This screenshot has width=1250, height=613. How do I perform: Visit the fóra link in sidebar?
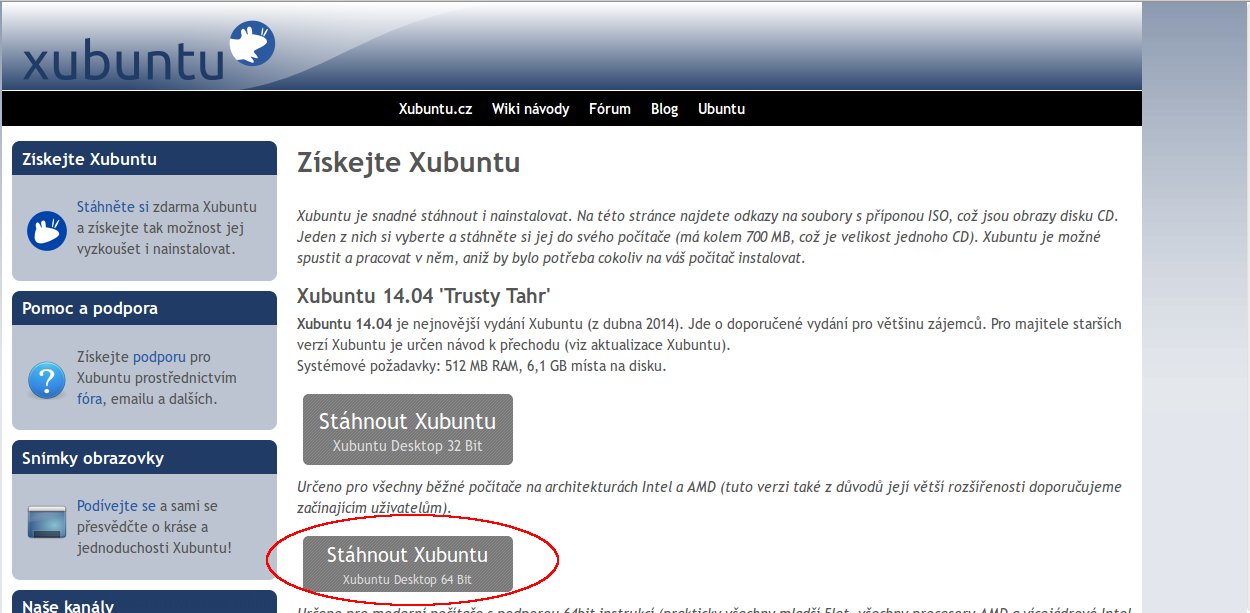coord(90,399)
